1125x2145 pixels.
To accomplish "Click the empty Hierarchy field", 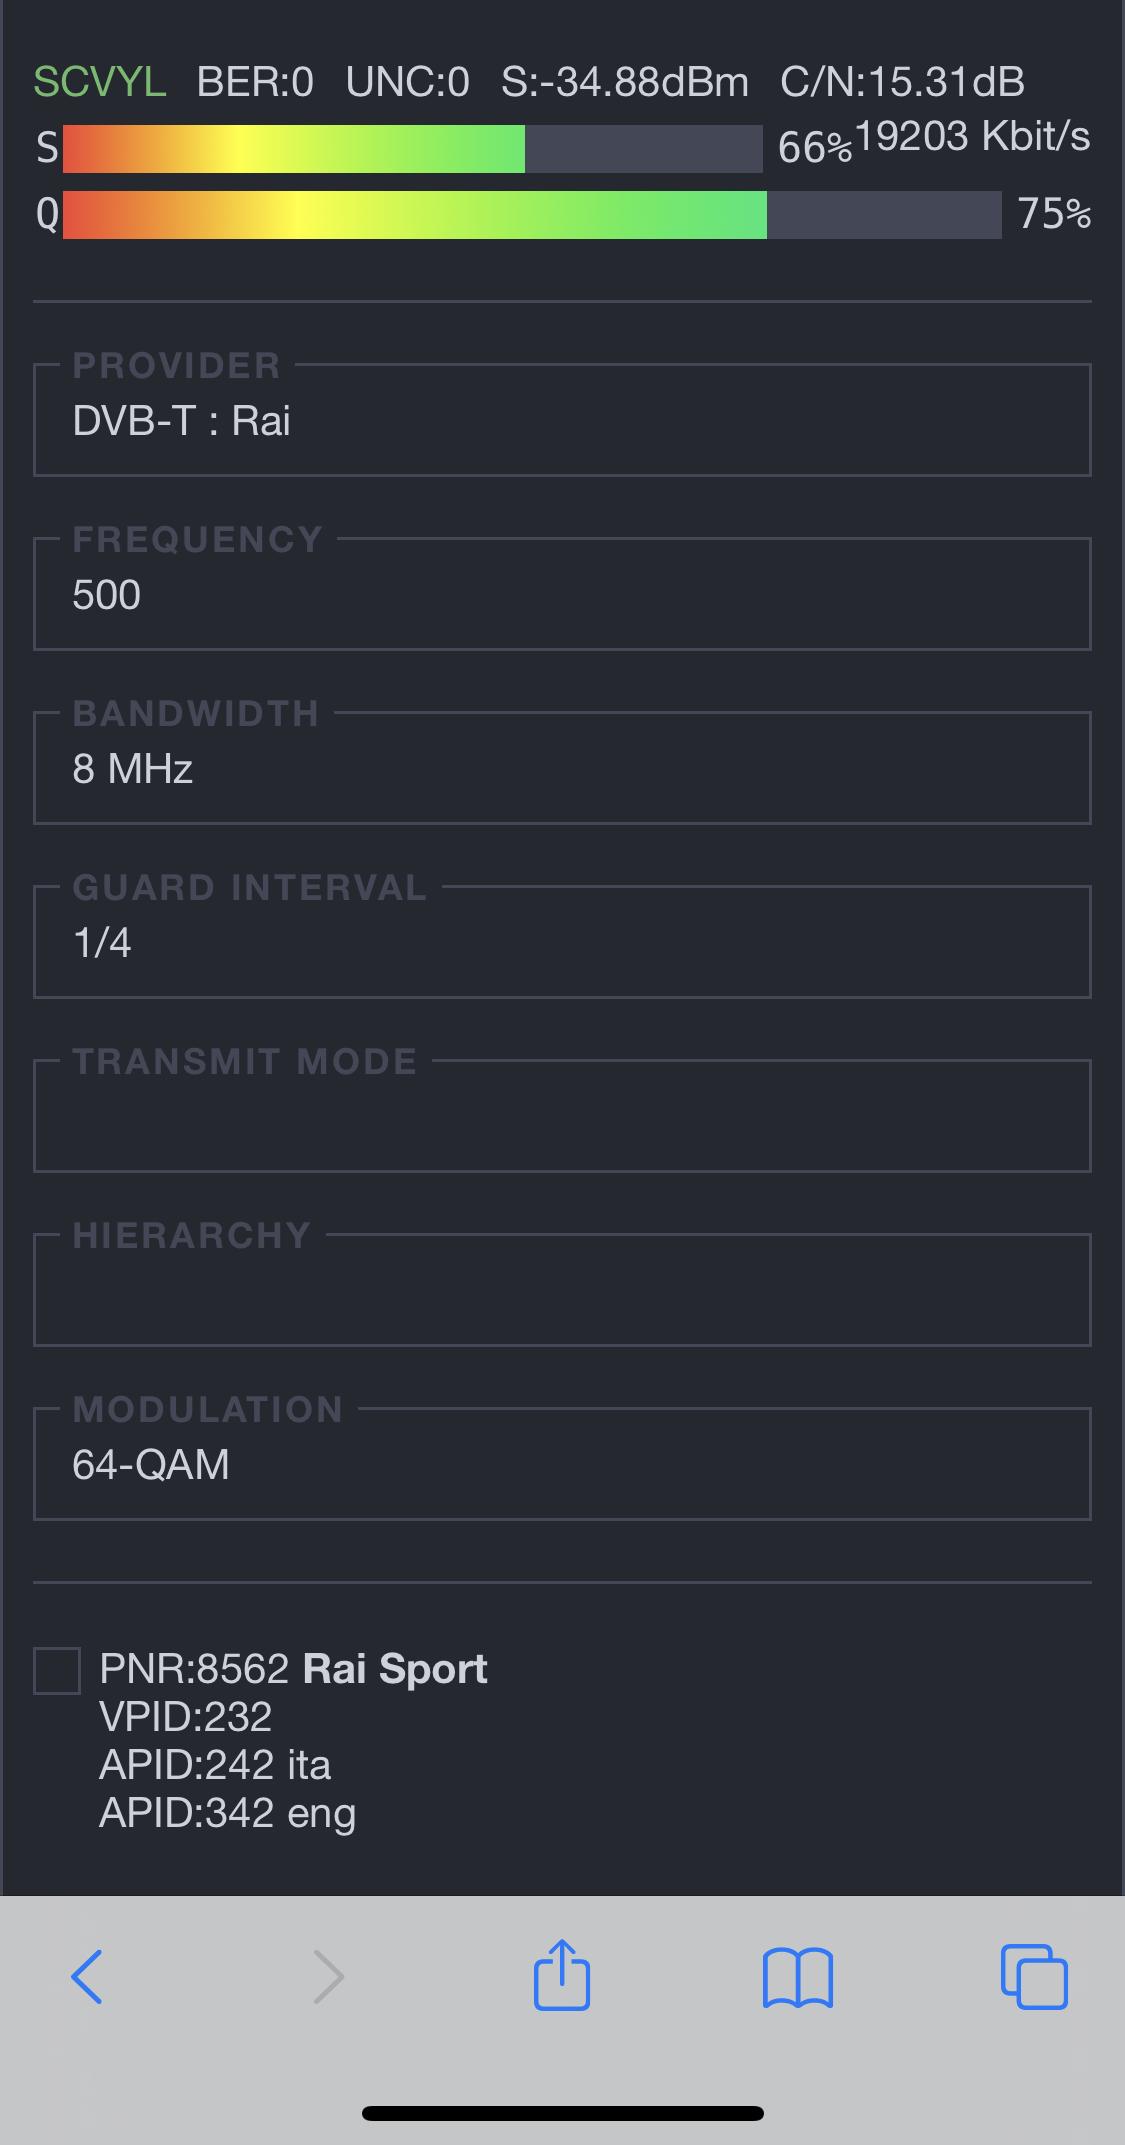I will click(562, 1291).
